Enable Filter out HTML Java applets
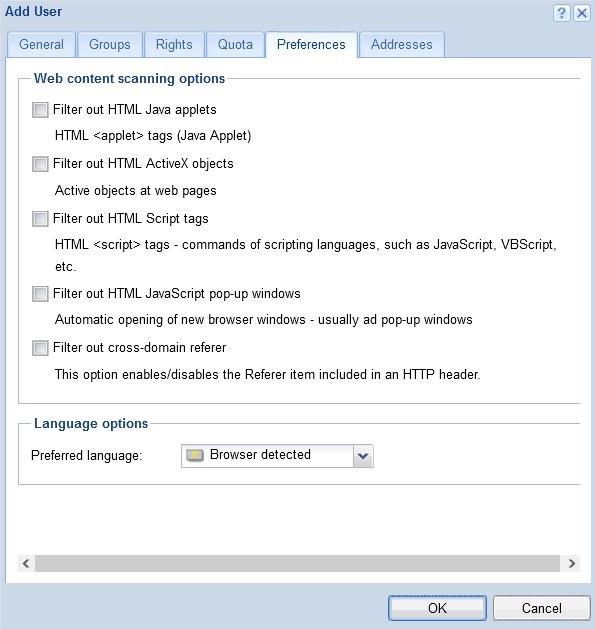595x629 pixels. [40, 110]
